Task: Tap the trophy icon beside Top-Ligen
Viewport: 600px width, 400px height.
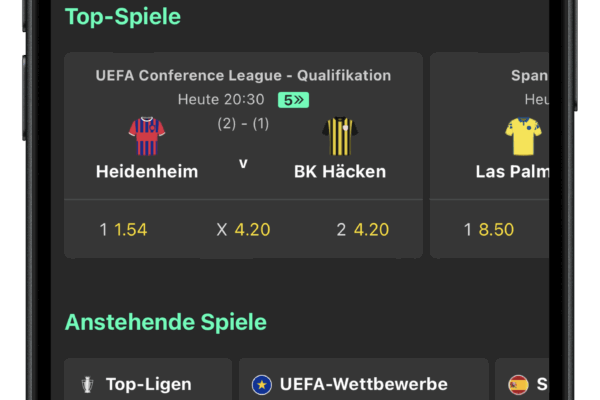Action: tap(88, 384)
